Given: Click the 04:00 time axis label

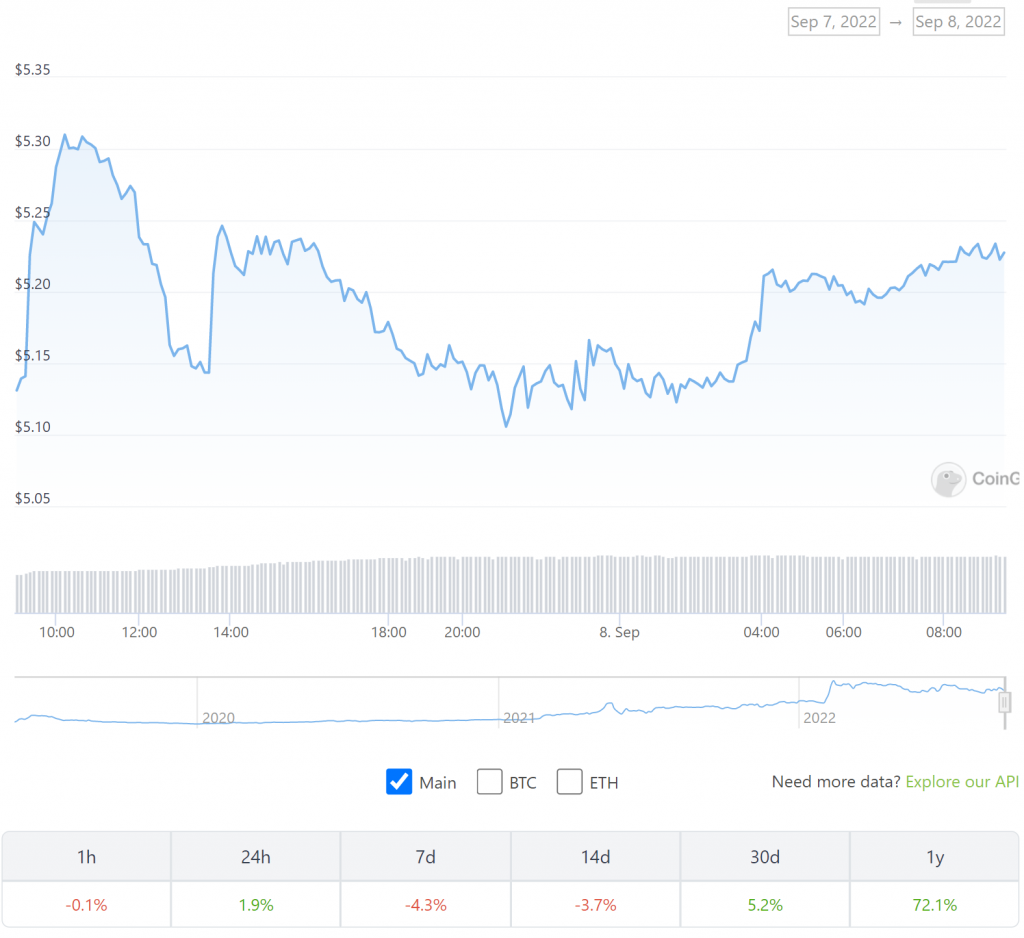Looking at the screenshot, I should pos(761,632).
